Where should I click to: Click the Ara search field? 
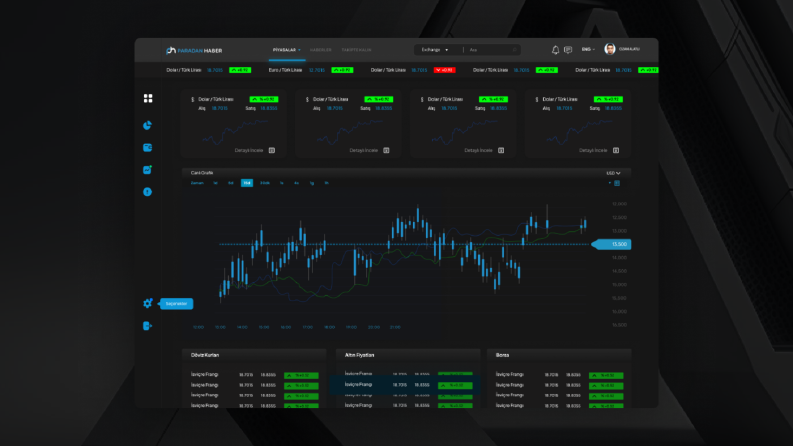pos(490,50)
